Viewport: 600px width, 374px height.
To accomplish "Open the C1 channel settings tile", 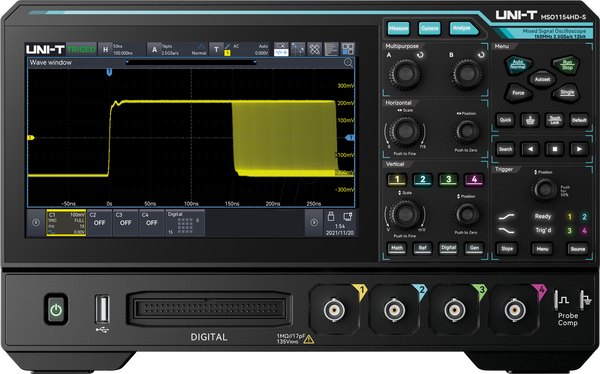I will point(66,222).
